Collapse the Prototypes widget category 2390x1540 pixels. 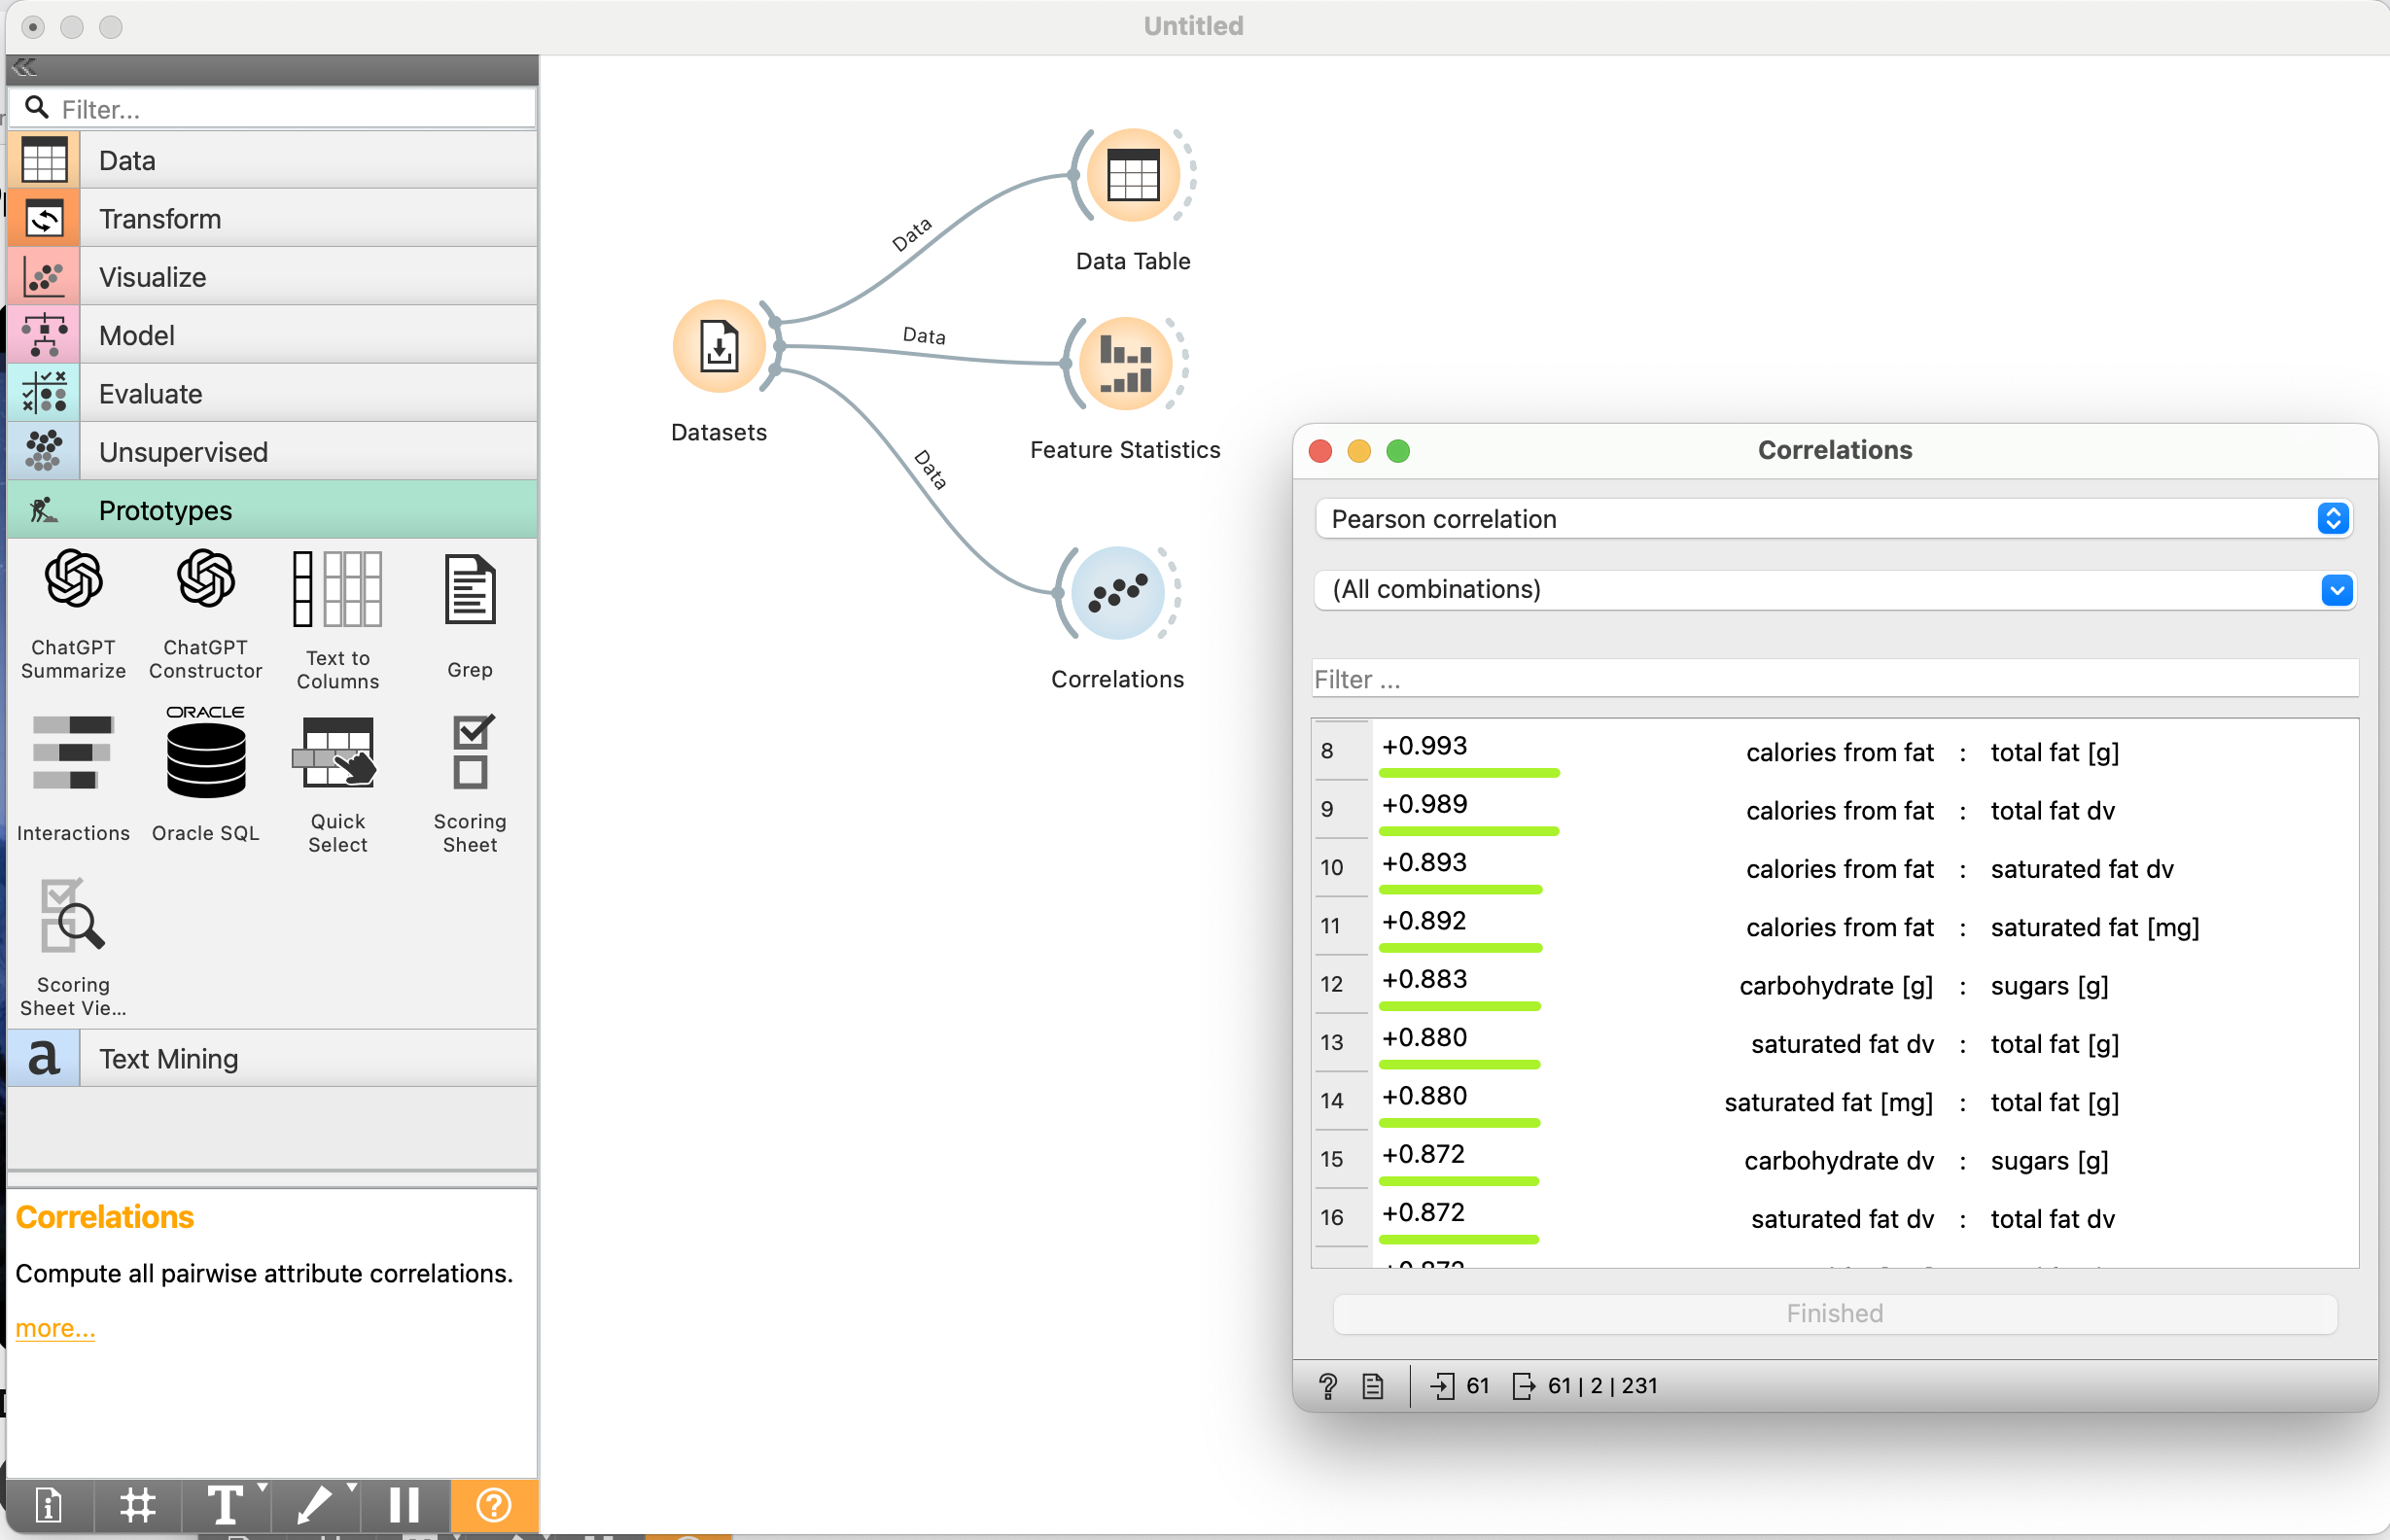[x=272, y=510]
